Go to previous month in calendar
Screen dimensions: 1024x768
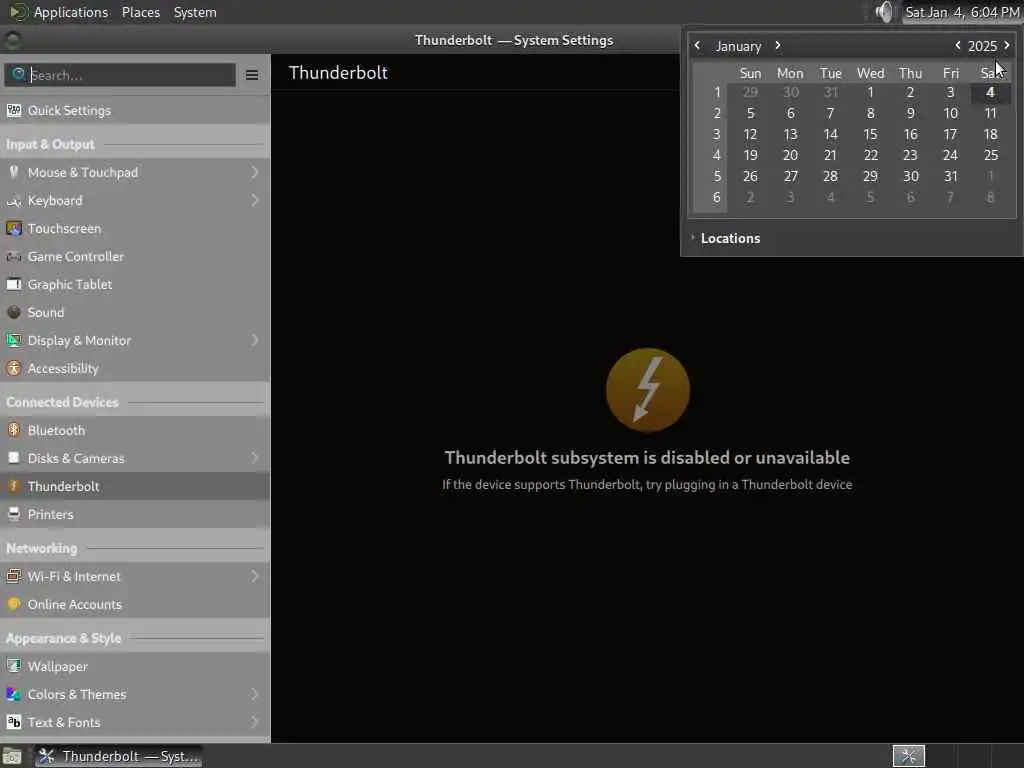(697, 46)
